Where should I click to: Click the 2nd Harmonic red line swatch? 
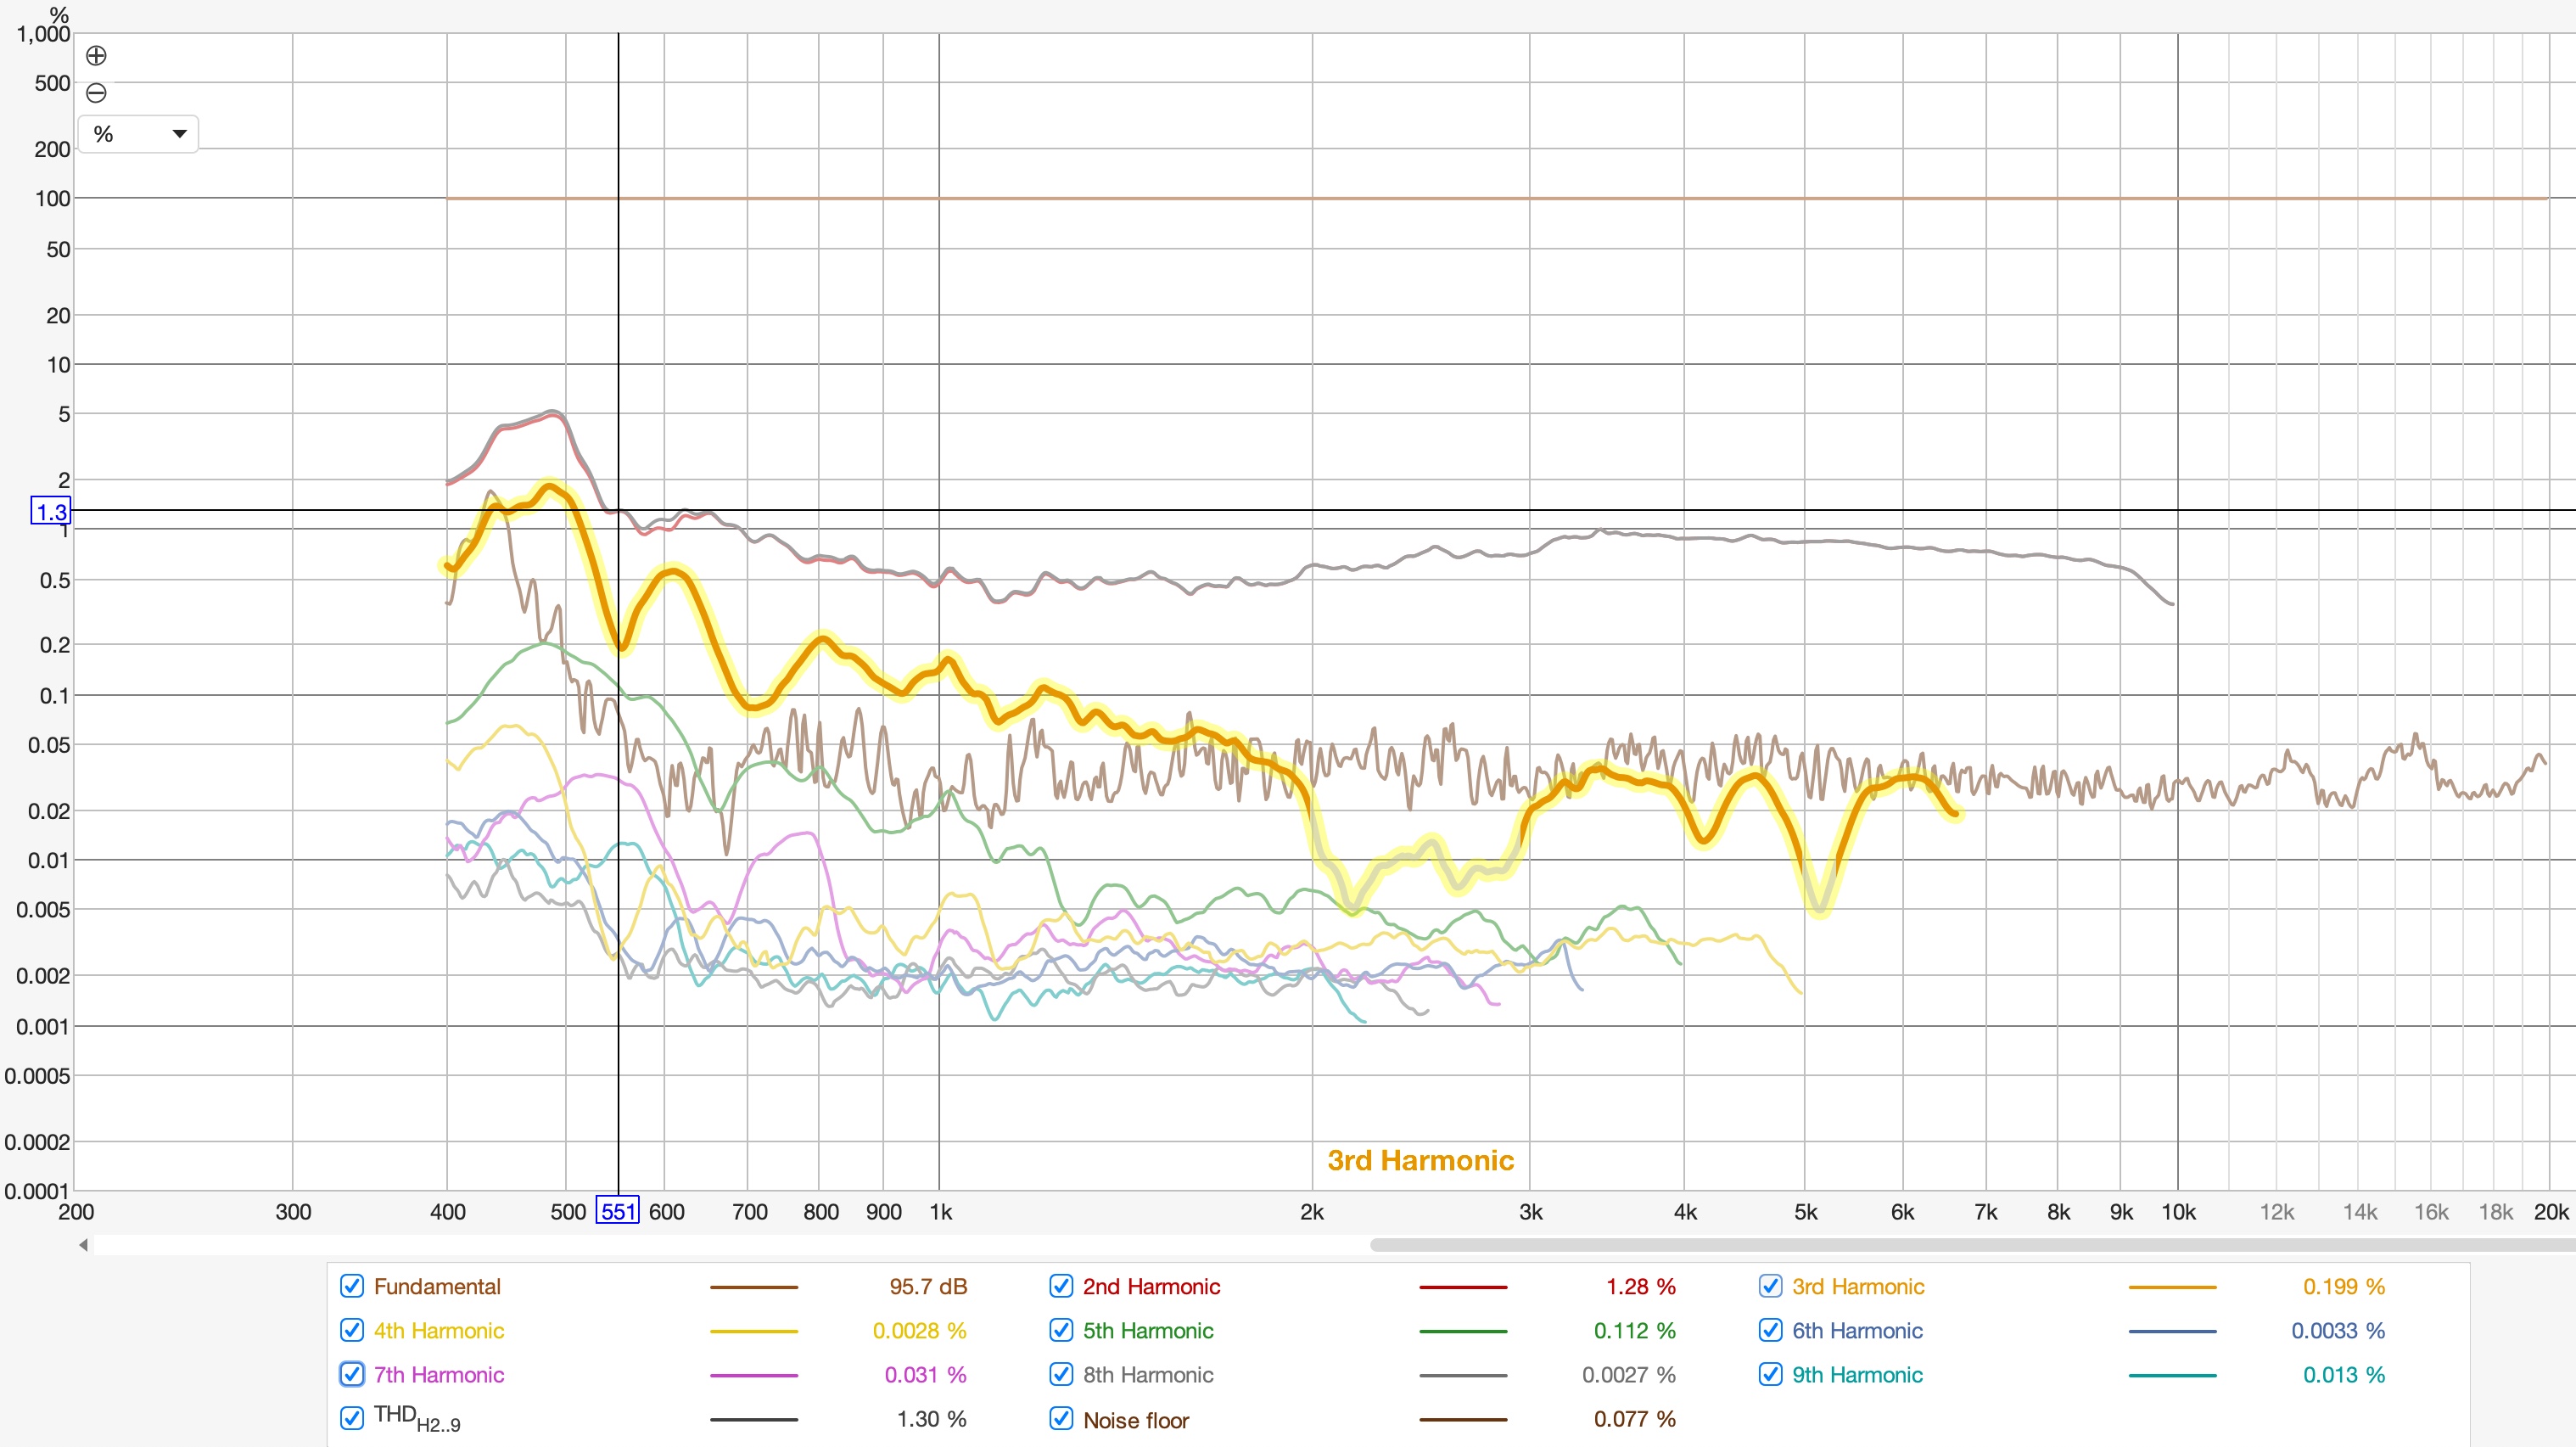(x=1462, y=1288)
